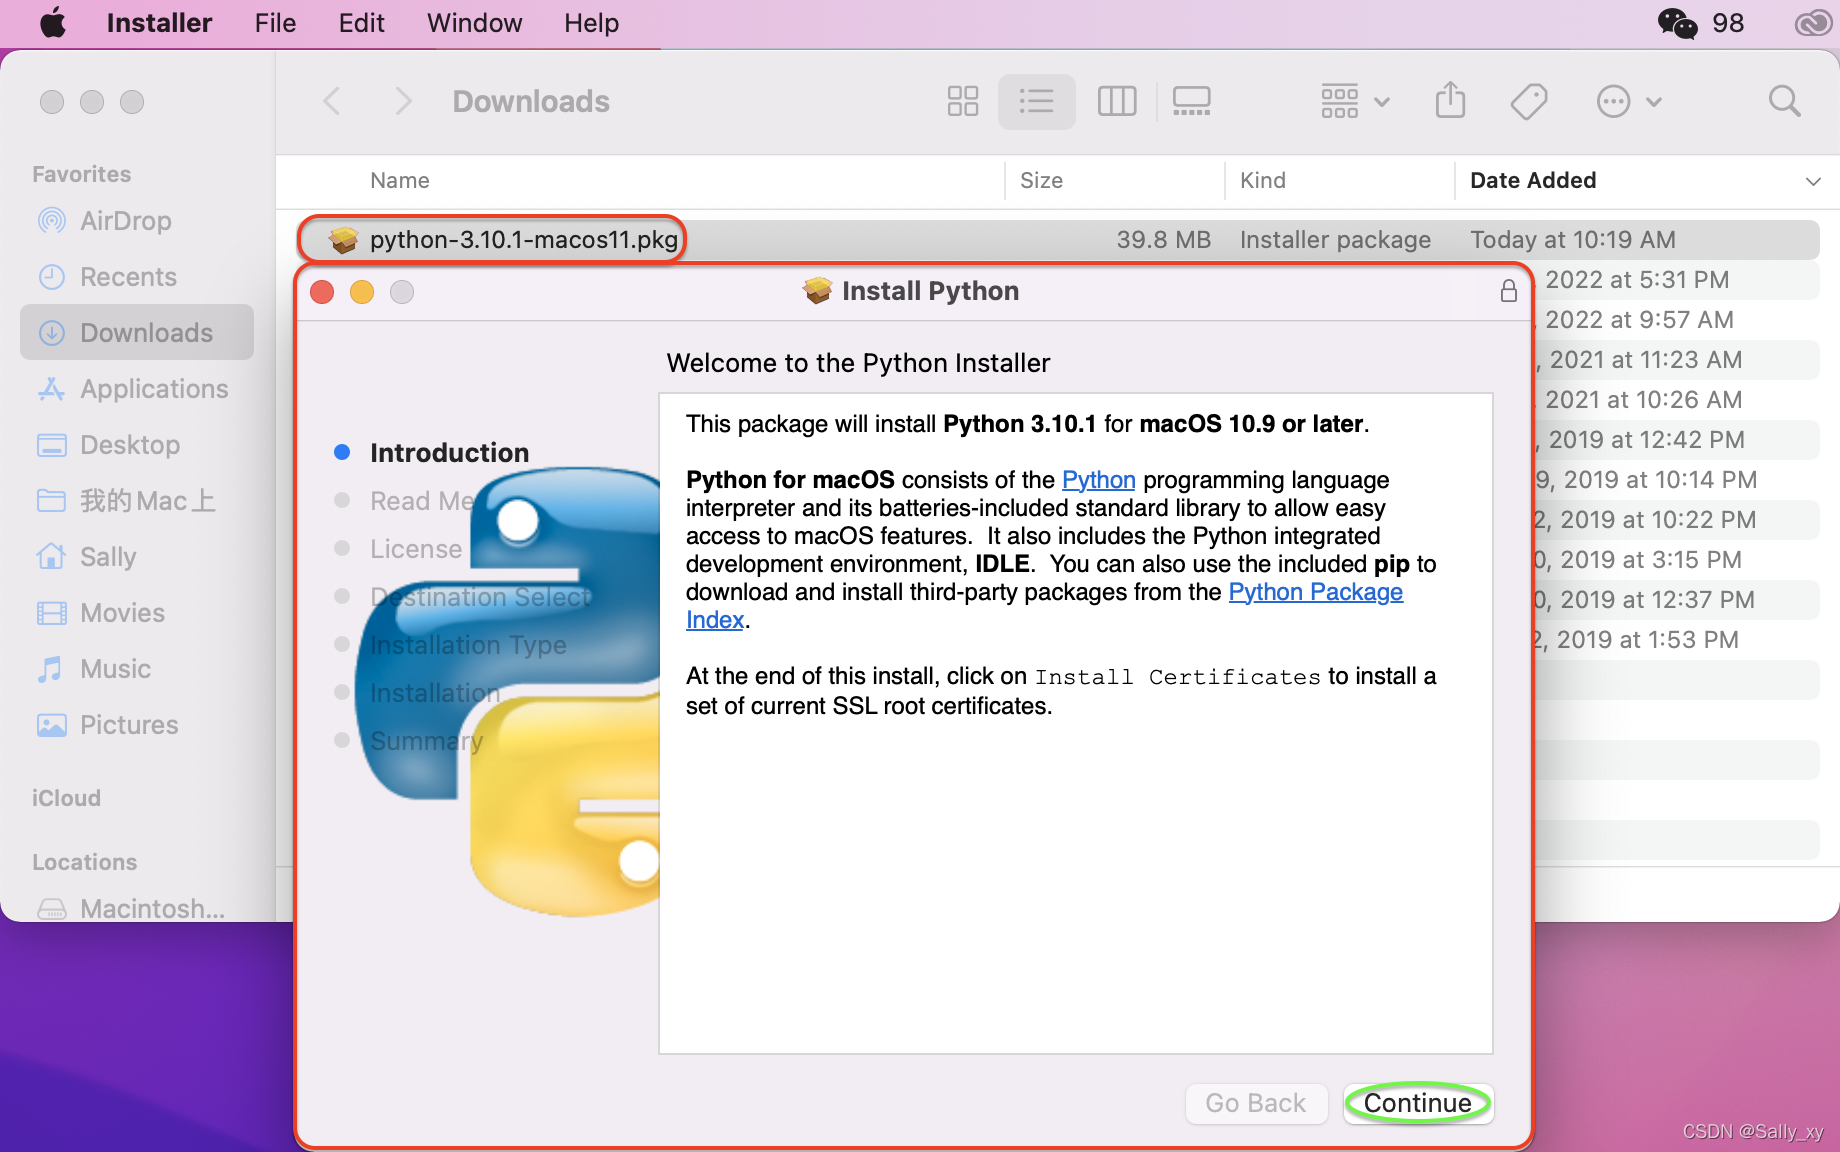Switch Finder to list view
This screenshot has width=1840, height=1152.
1036,101
